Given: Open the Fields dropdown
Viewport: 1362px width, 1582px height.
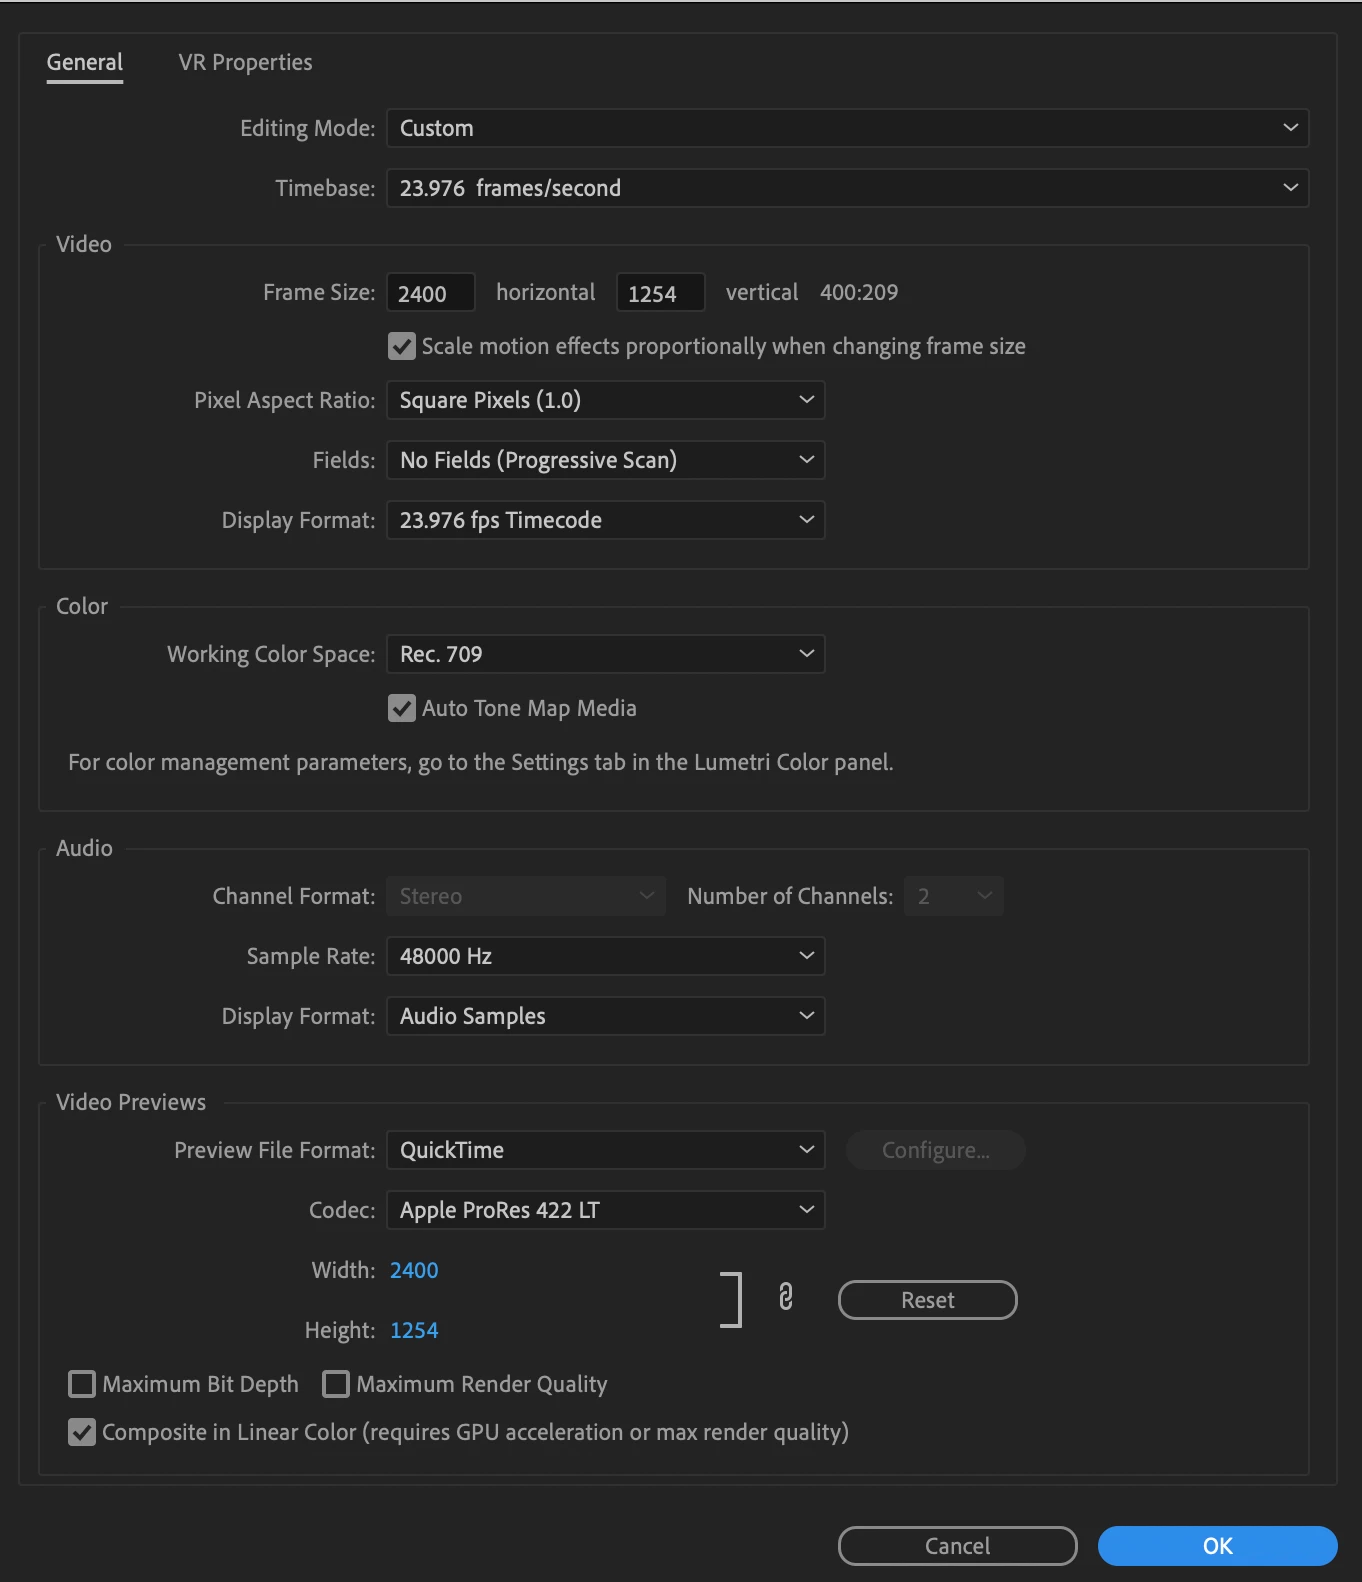Looking at the screenshot, I should pyautogui.click(x=606, y=460).
